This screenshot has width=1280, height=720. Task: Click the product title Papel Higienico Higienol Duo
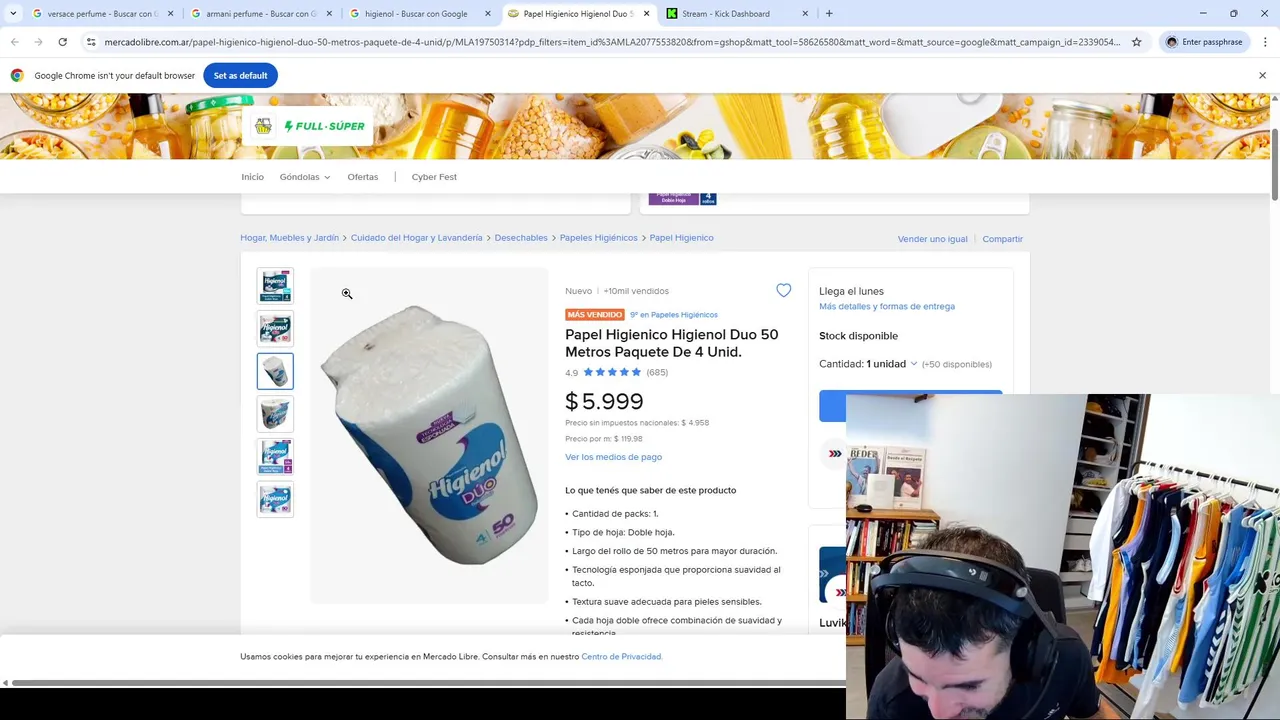point(671,343)
